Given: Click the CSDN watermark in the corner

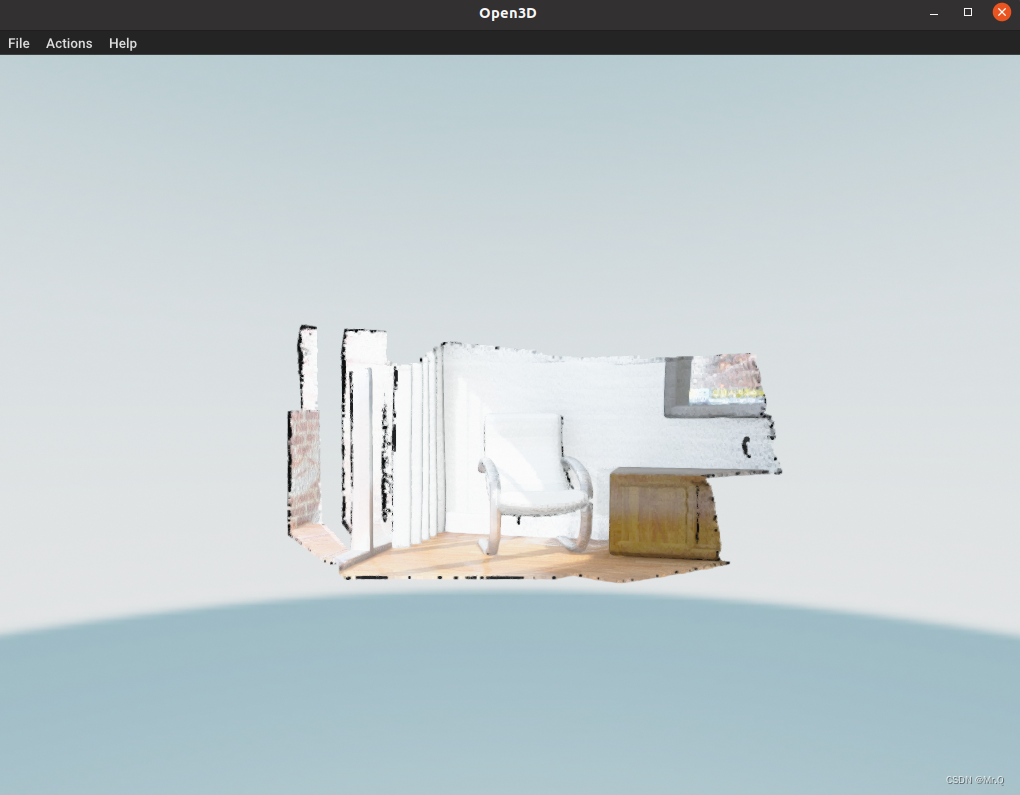Looking at the screenshot, I should [x=974, y=779].
